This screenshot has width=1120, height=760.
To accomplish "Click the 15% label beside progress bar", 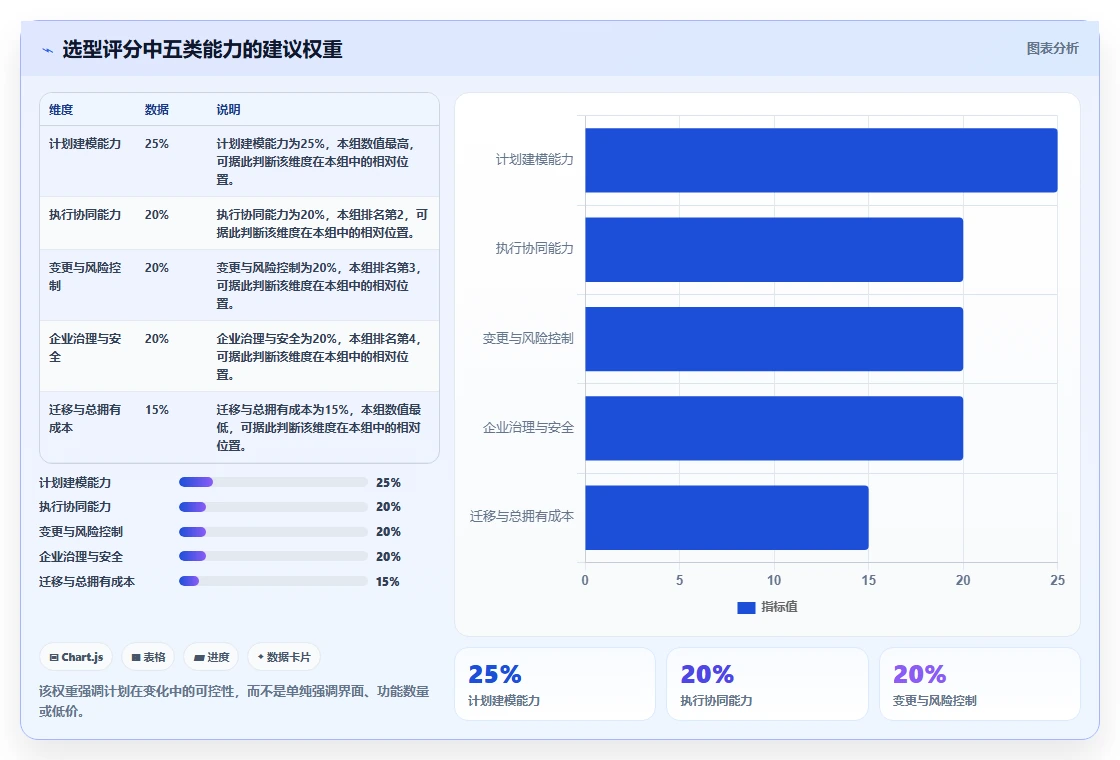I will click(388, 581).
